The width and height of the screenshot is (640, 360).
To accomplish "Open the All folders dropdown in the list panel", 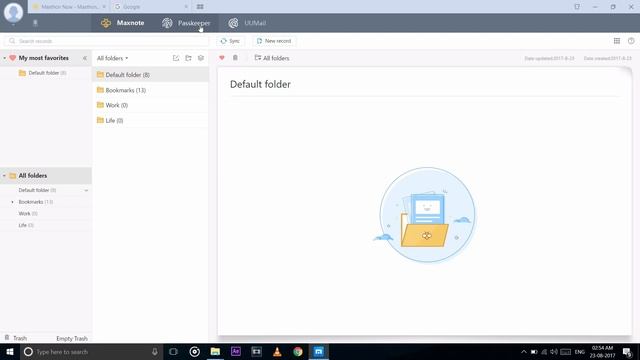I will (x=112, y=58).
